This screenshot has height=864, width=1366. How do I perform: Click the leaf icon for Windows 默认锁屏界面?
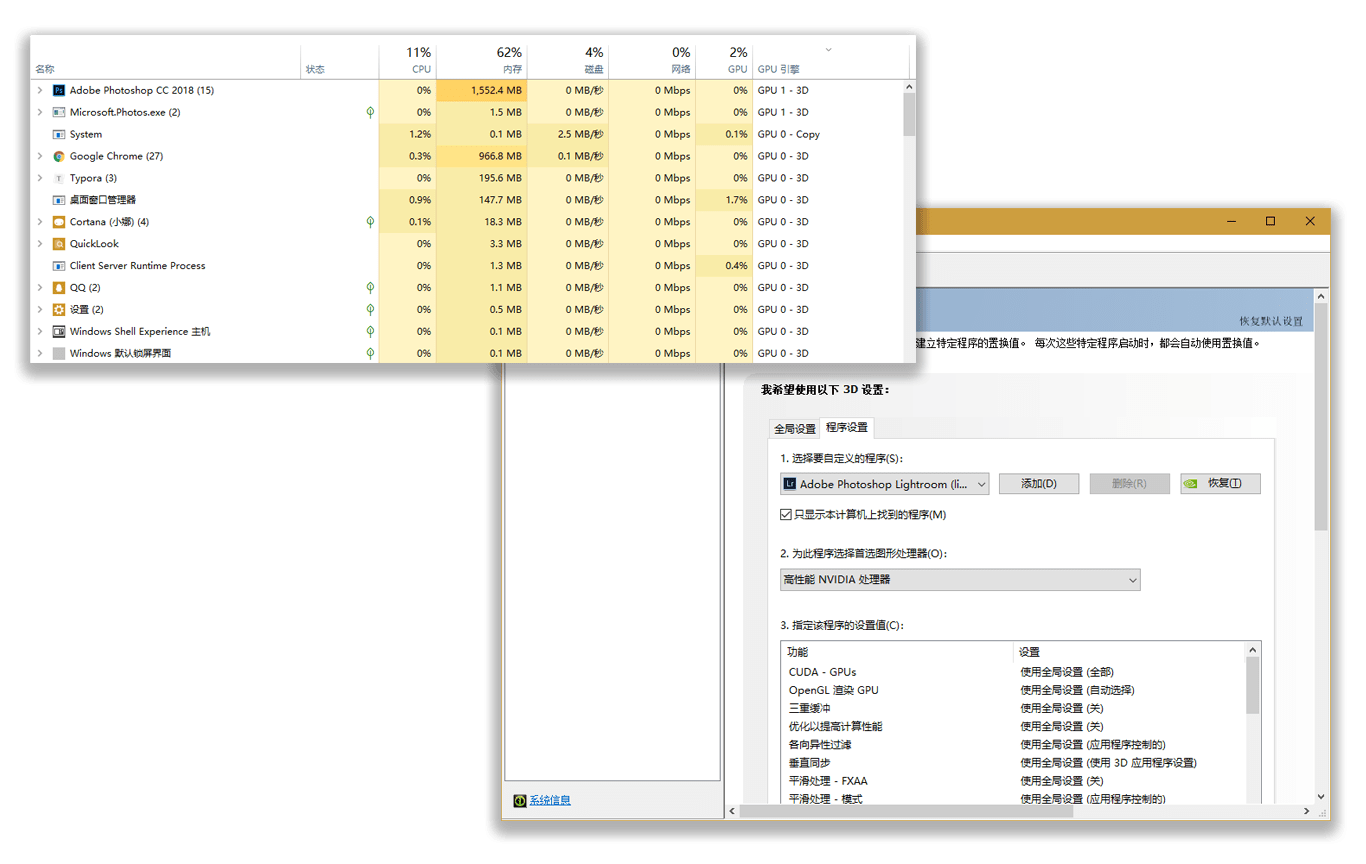(370, 353)
